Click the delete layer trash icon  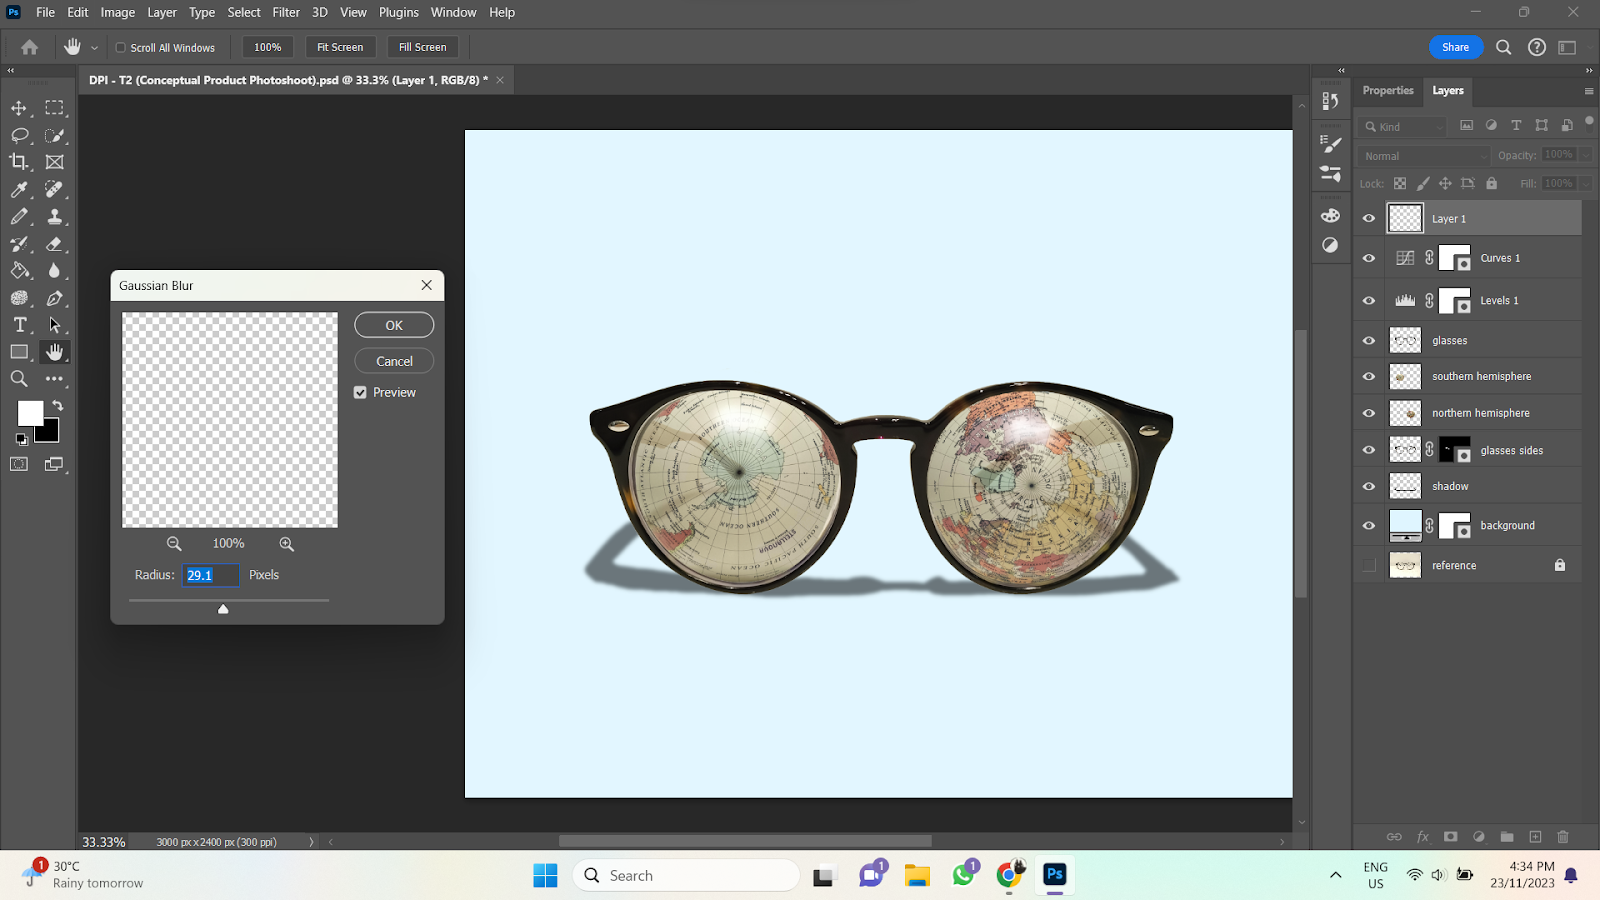[x=1563, y=837]
